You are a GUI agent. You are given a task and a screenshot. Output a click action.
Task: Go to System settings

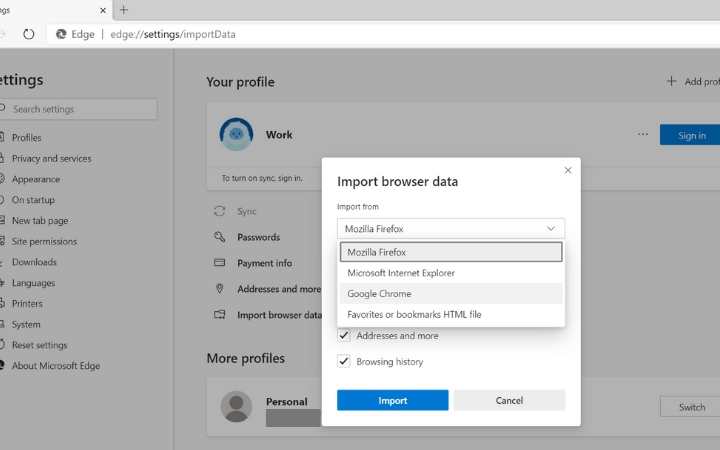[26, 324]
